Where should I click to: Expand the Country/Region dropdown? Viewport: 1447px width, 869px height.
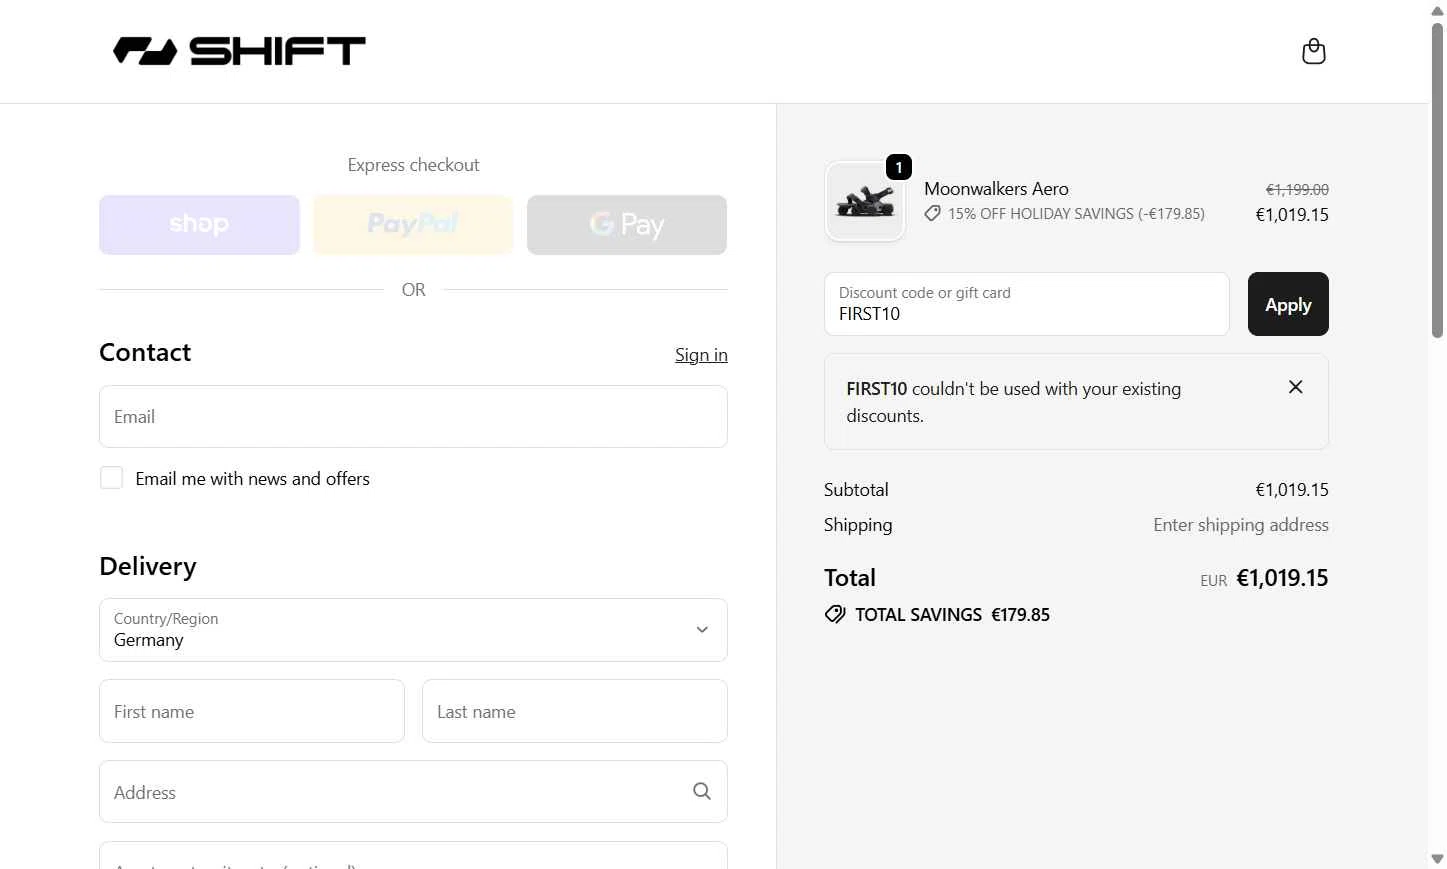413,630
